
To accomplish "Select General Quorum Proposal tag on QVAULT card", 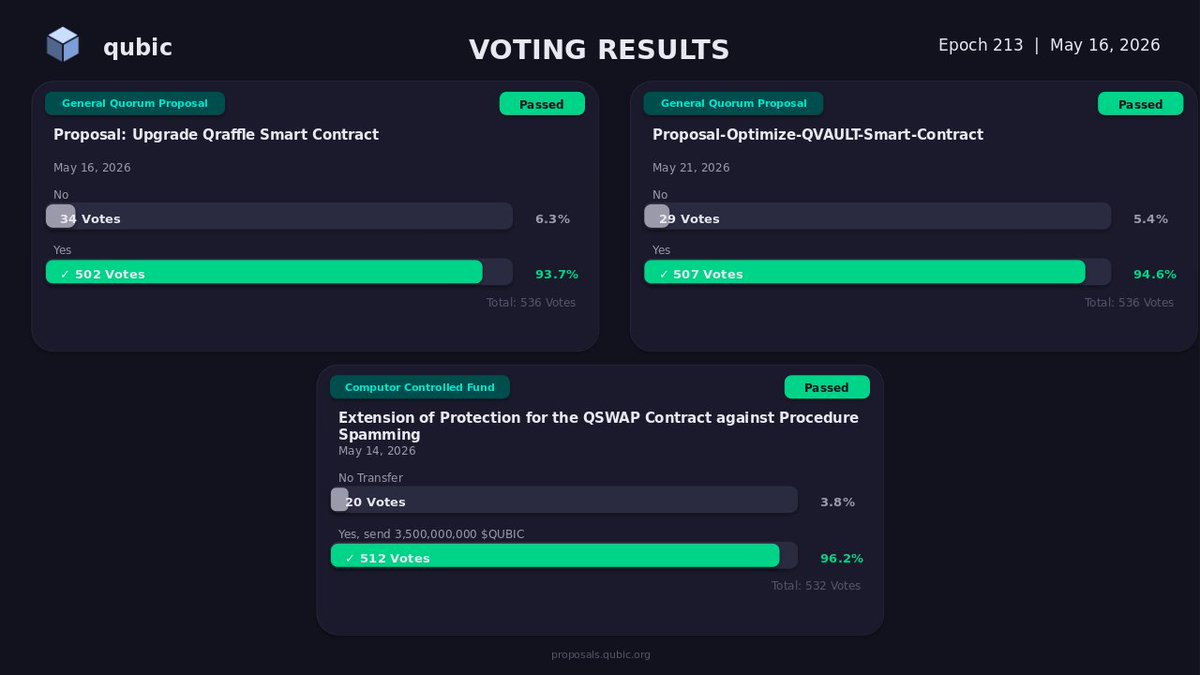I will (734, 103).
